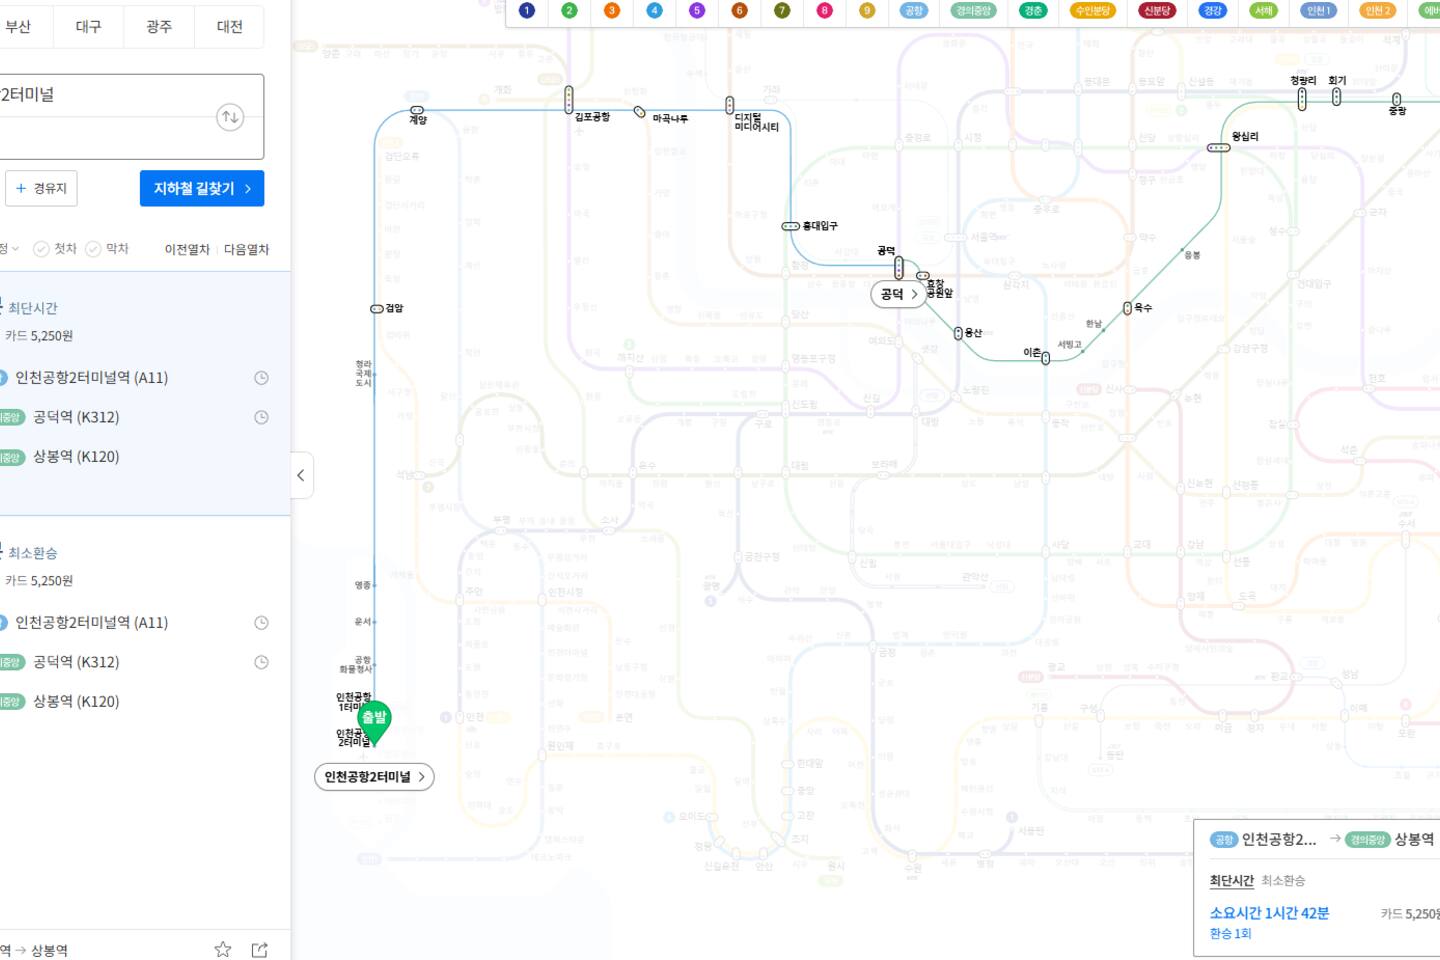Select line 2 green circle icon
Screen dimensions: 1440x960
click(x=569, y=11)
